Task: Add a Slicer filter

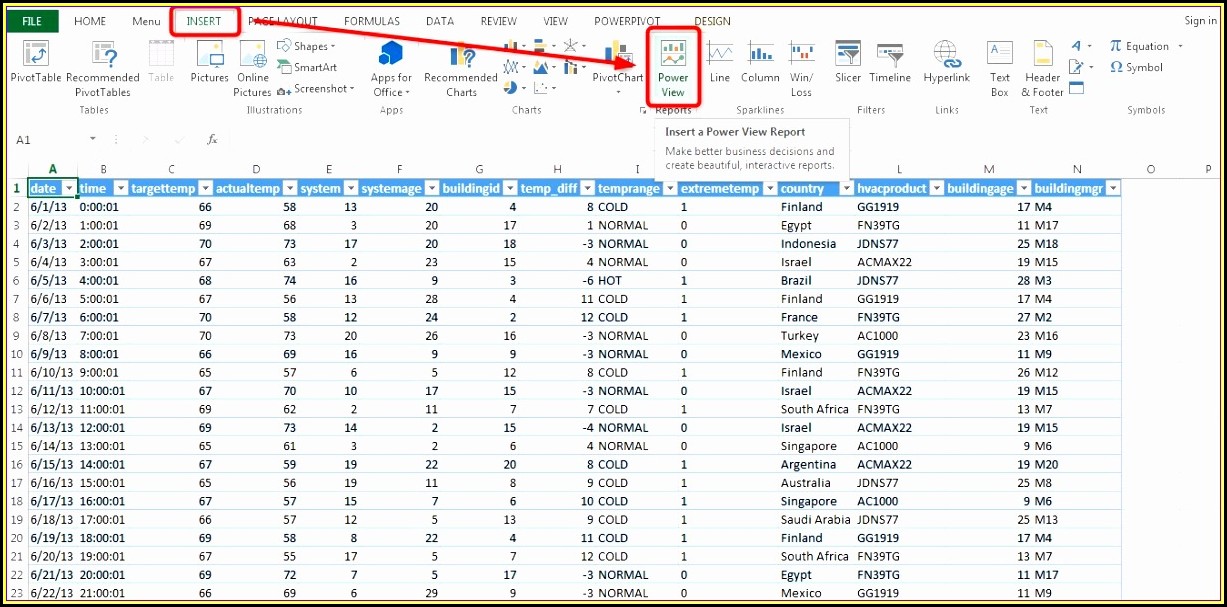Action: pyautogui.click(x=847, y=62)
